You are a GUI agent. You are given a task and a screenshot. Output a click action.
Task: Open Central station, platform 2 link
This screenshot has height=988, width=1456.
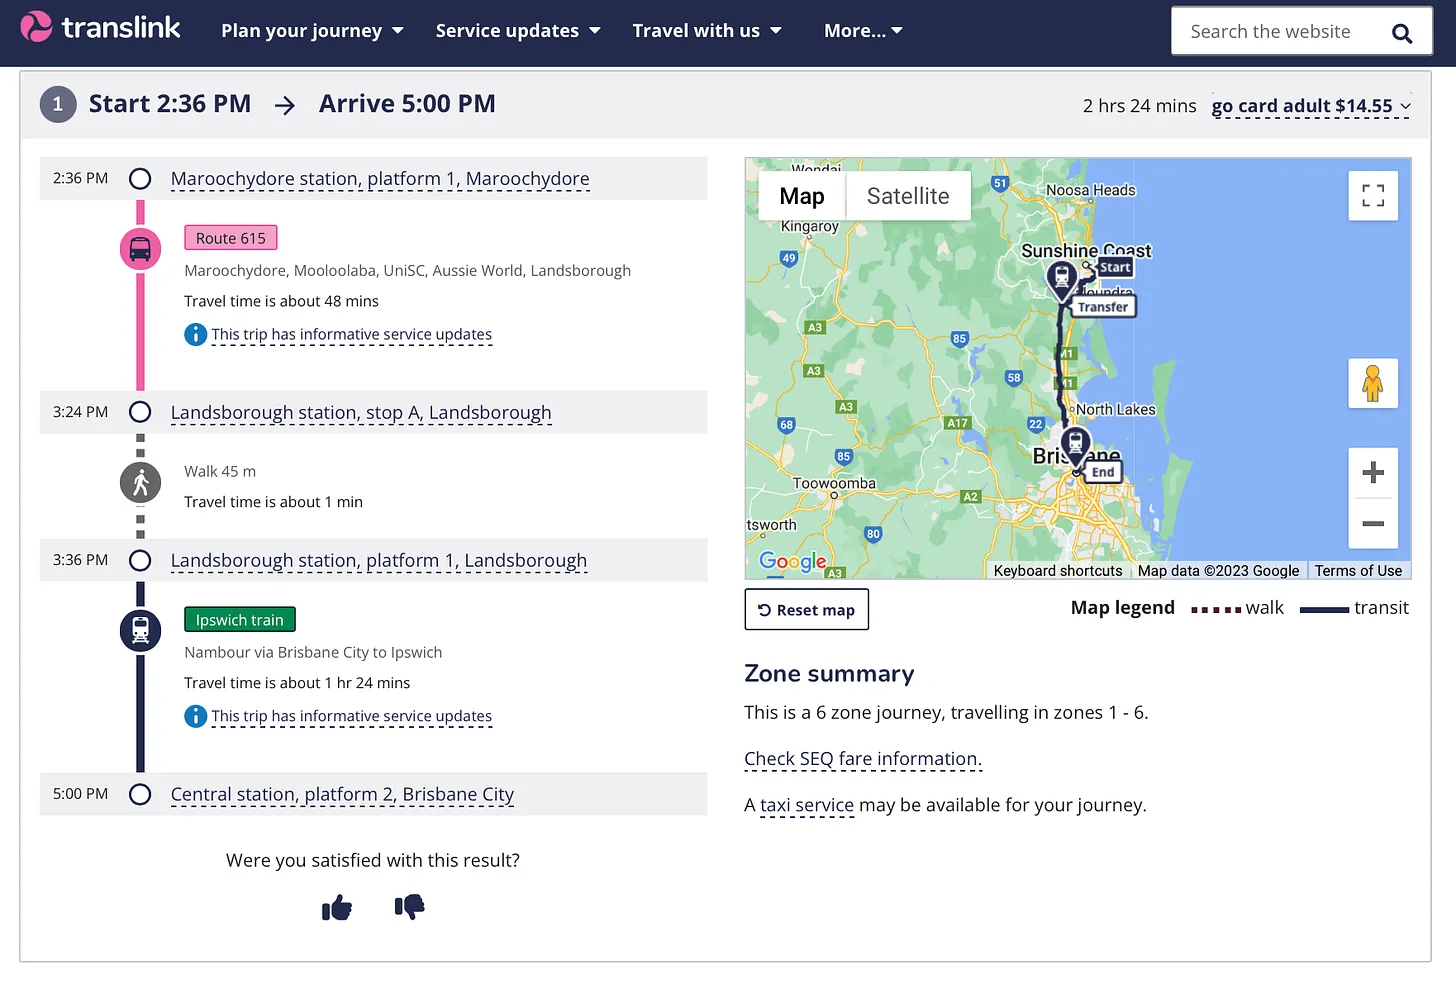(342, 795)
